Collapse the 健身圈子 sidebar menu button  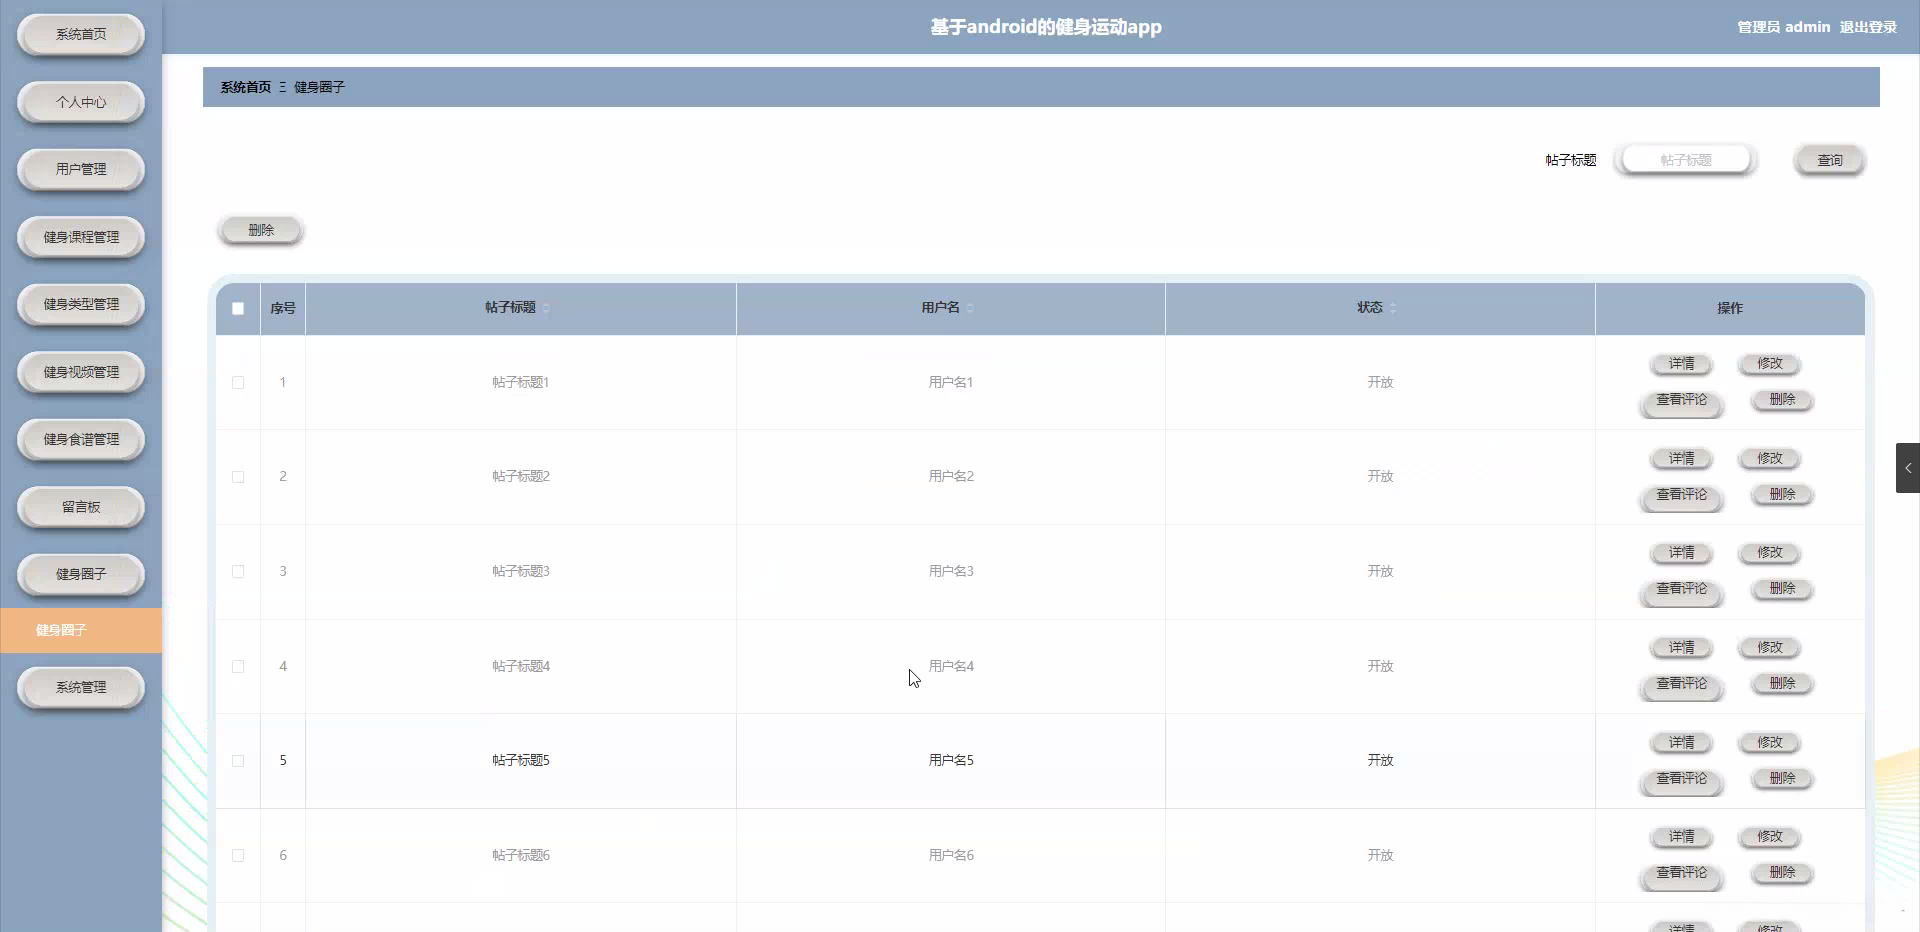[81, 575]
